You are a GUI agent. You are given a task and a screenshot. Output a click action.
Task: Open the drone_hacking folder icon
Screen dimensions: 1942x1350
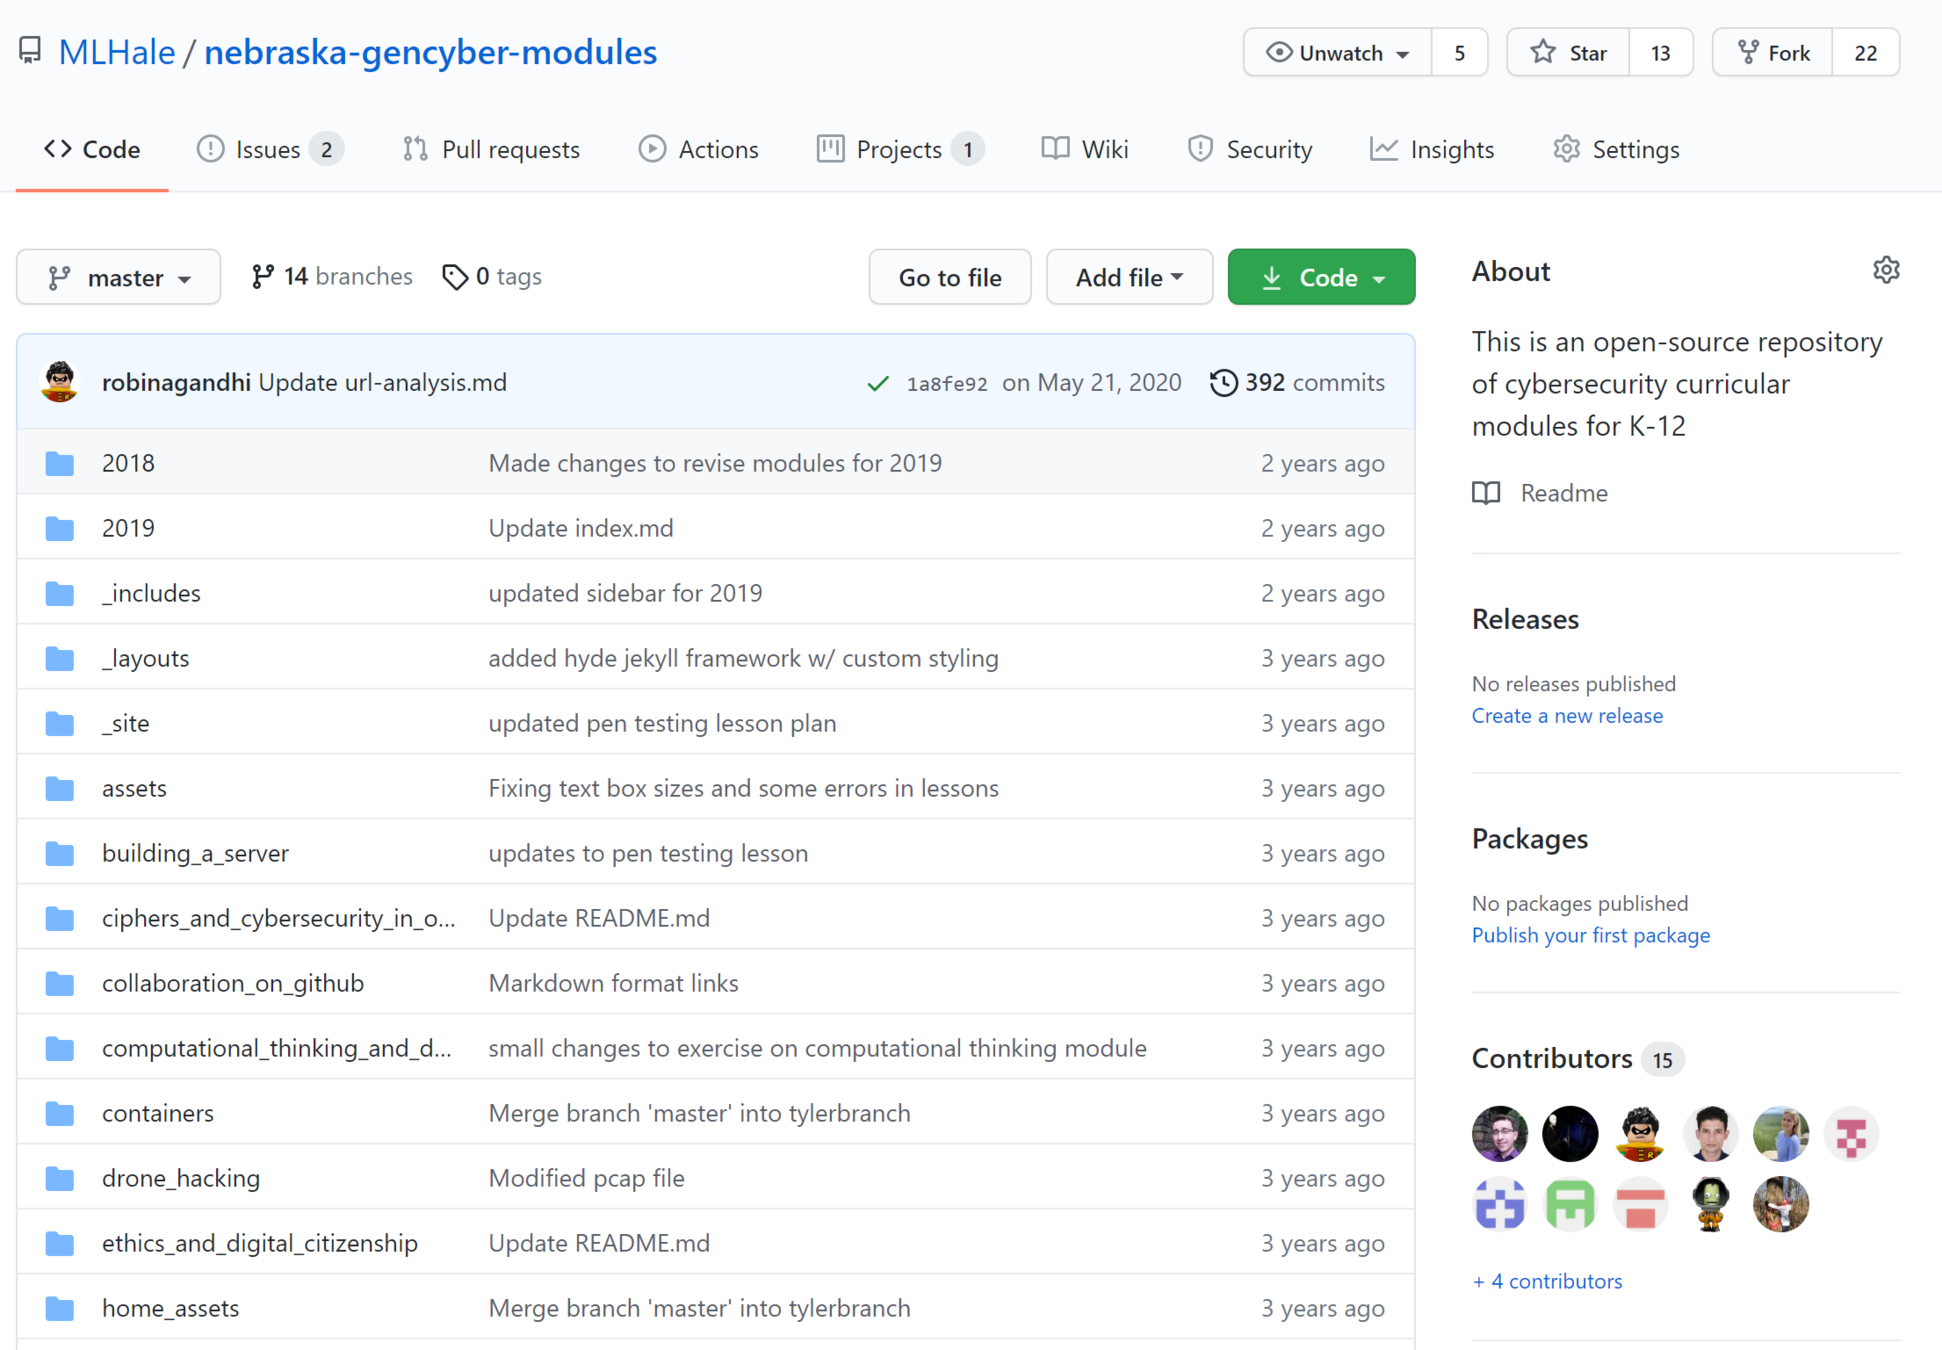coord(60,1179)
